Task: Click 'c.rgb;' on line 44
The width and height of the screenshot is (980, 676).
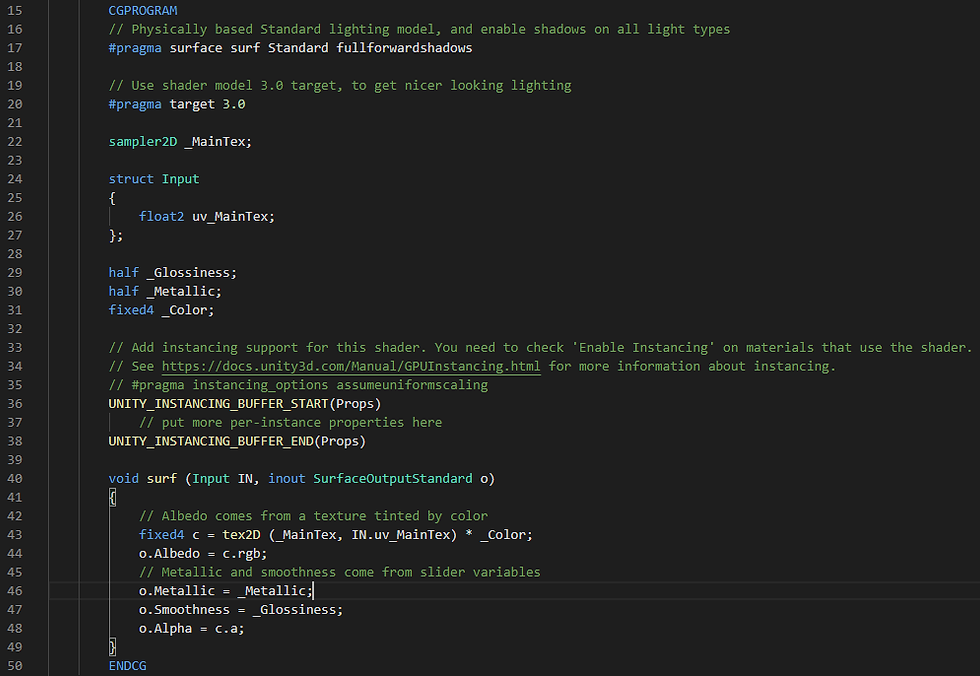Action: [x=244, y=554]
